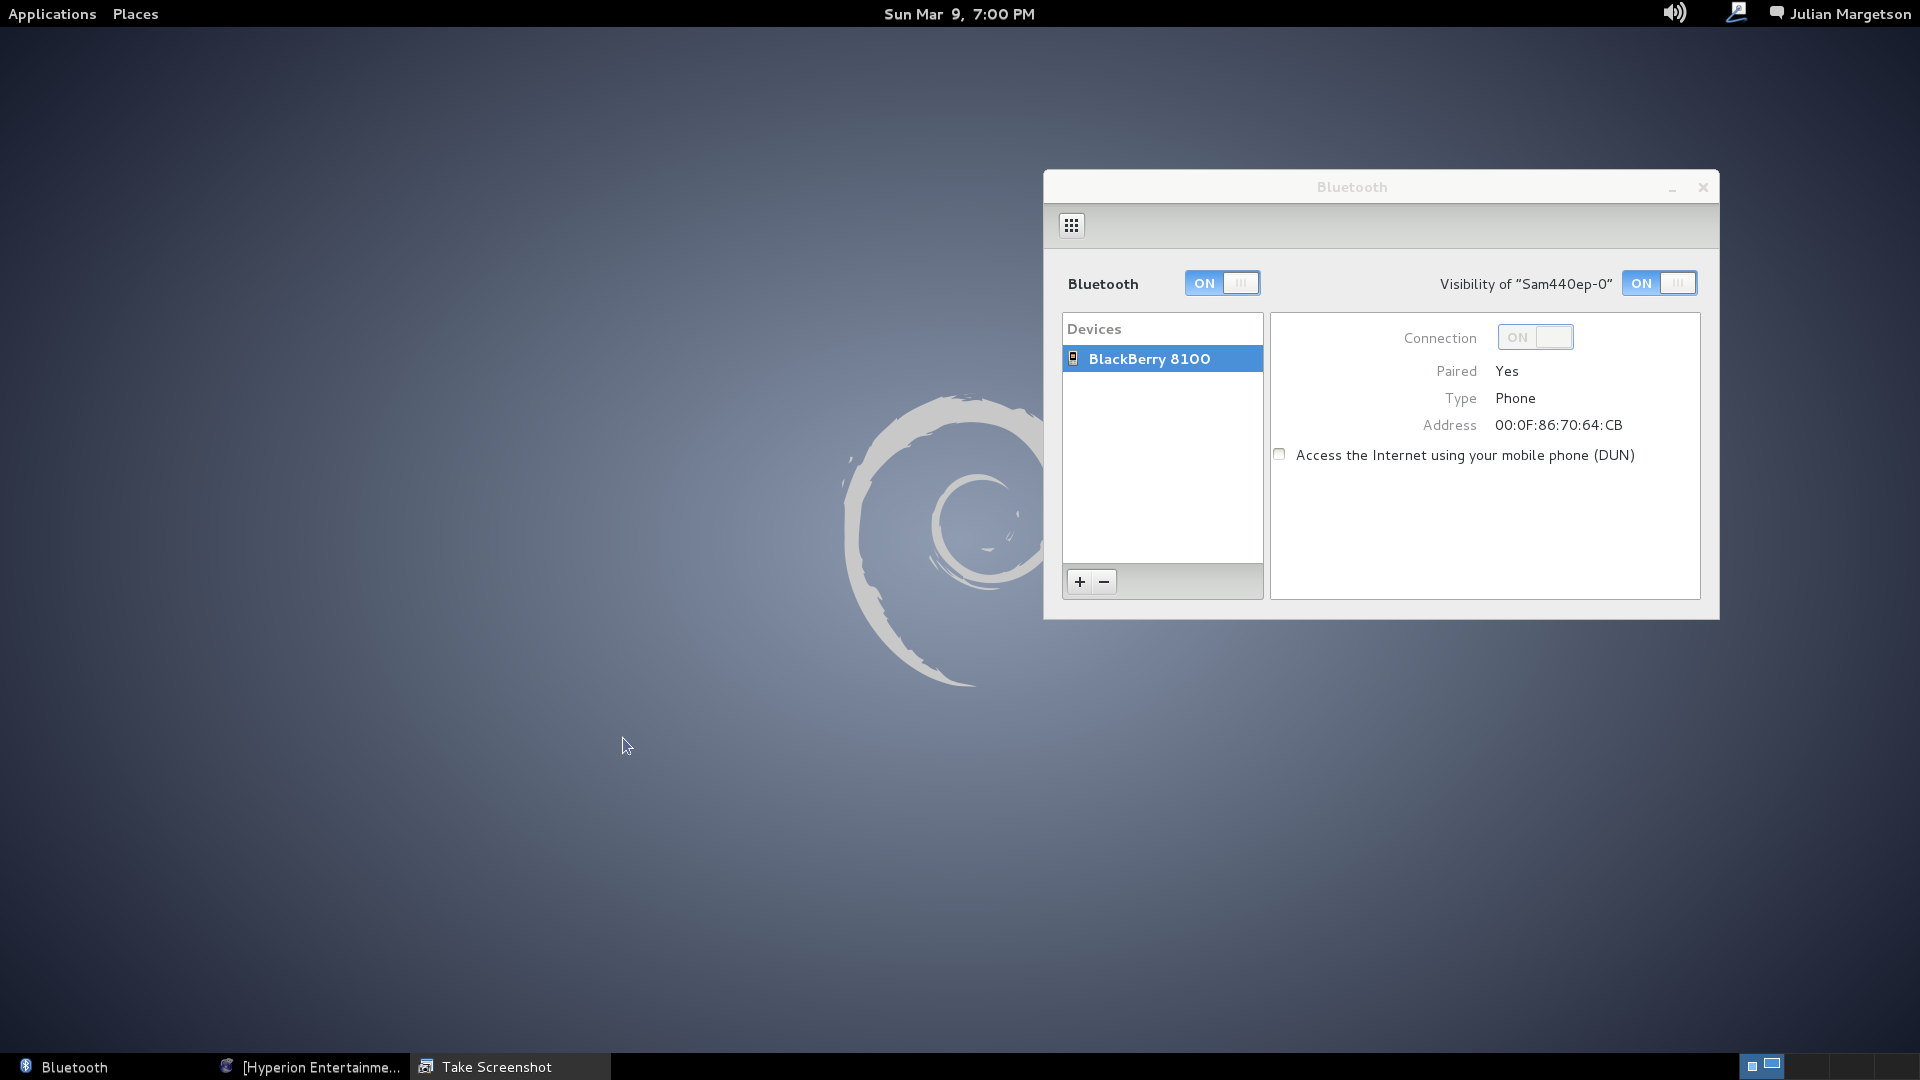
Task: Open the volume speaker icon in top bar
Action: coord(1674,13)
